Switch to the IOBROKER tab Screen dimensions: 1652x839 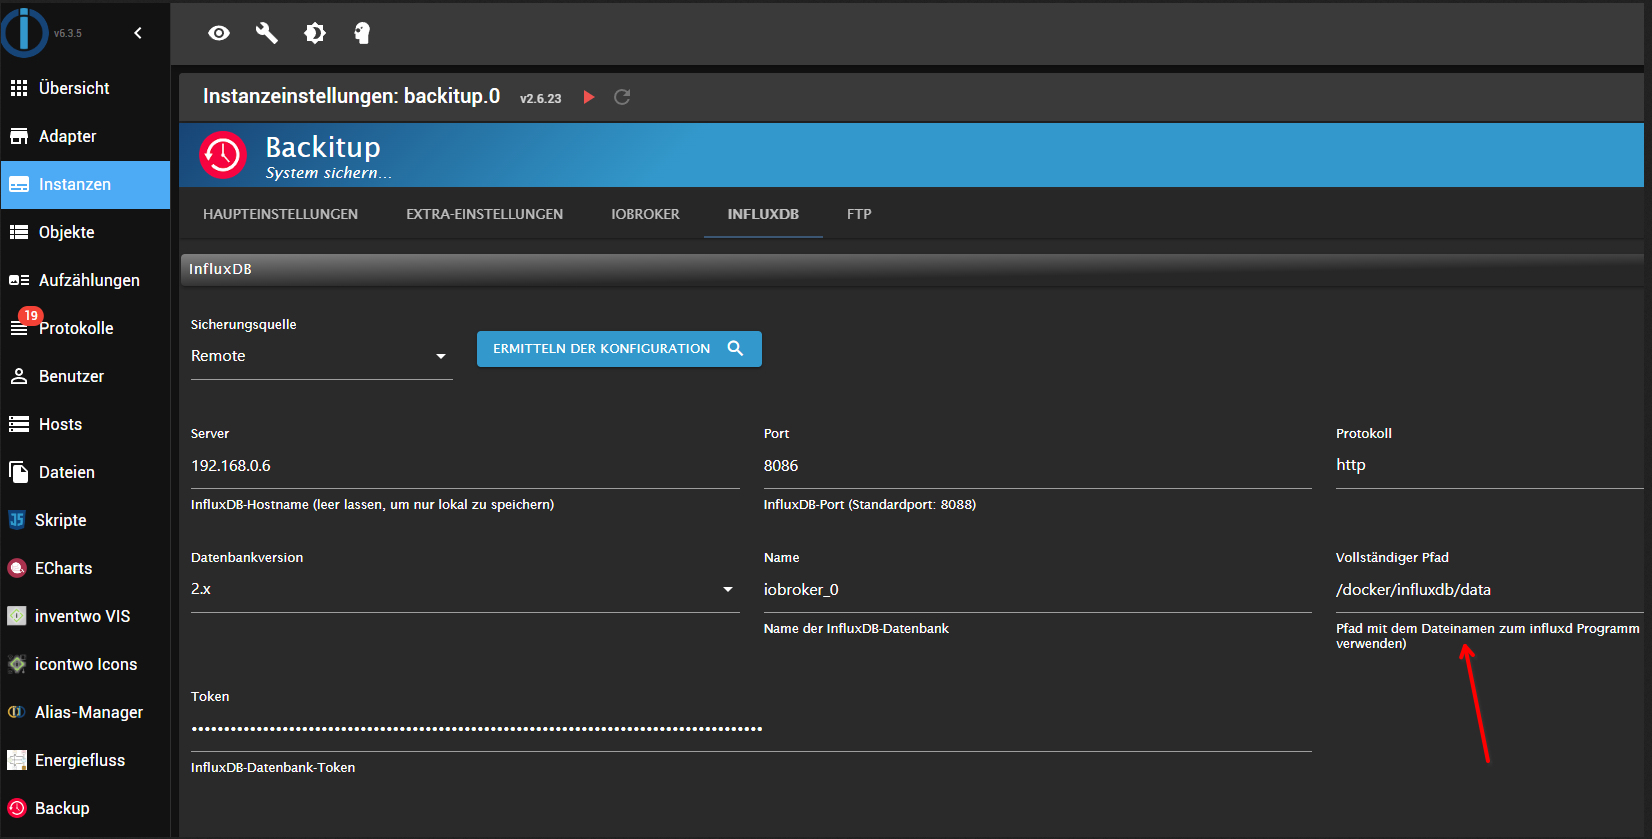pyautogui.click(x=645, y=214)
